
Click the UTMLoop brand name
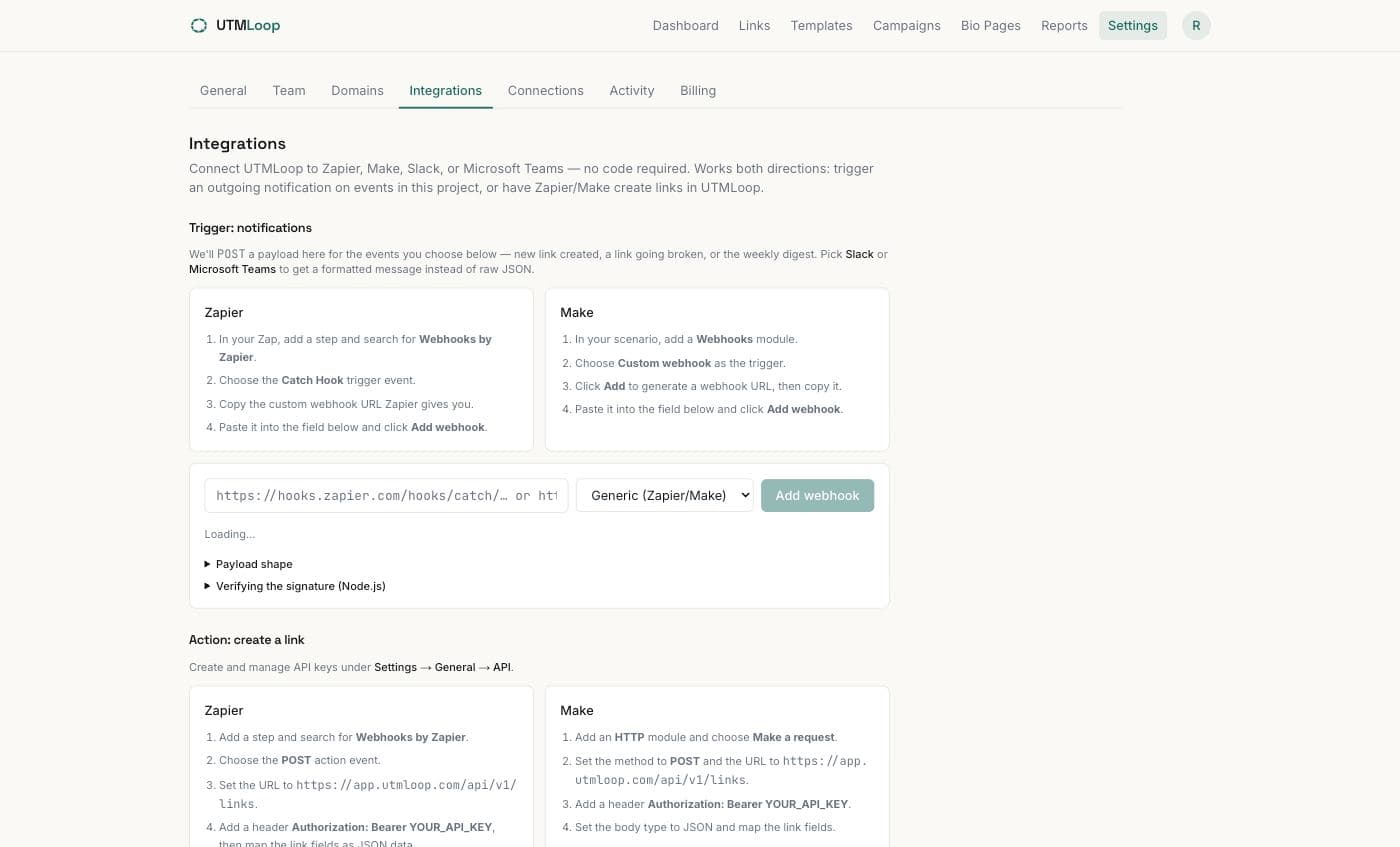[248, 26]
